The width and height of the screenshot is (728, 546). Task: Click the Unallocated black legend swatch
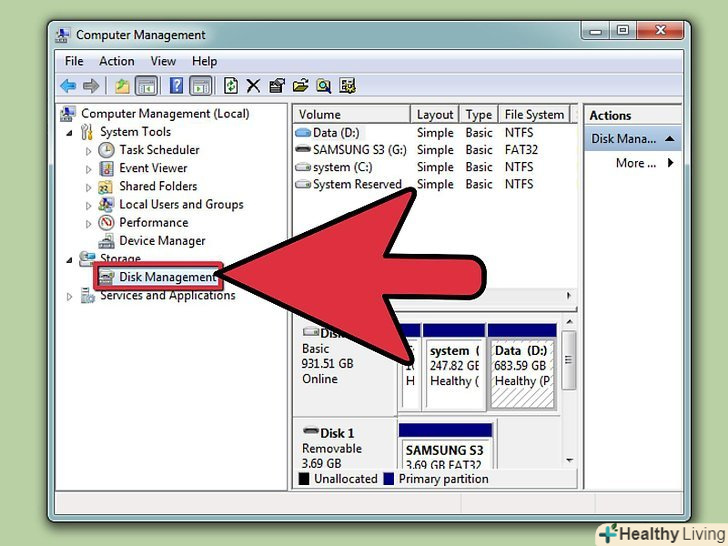(x=304, y=479)
